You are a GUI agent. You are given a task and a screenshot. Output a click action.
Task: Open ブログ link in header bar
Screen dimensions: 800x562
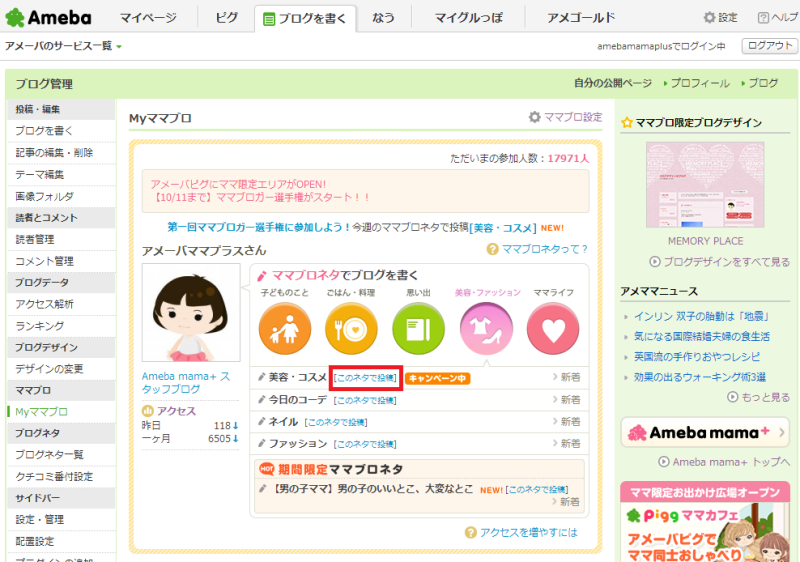click(x=763, y=83)
